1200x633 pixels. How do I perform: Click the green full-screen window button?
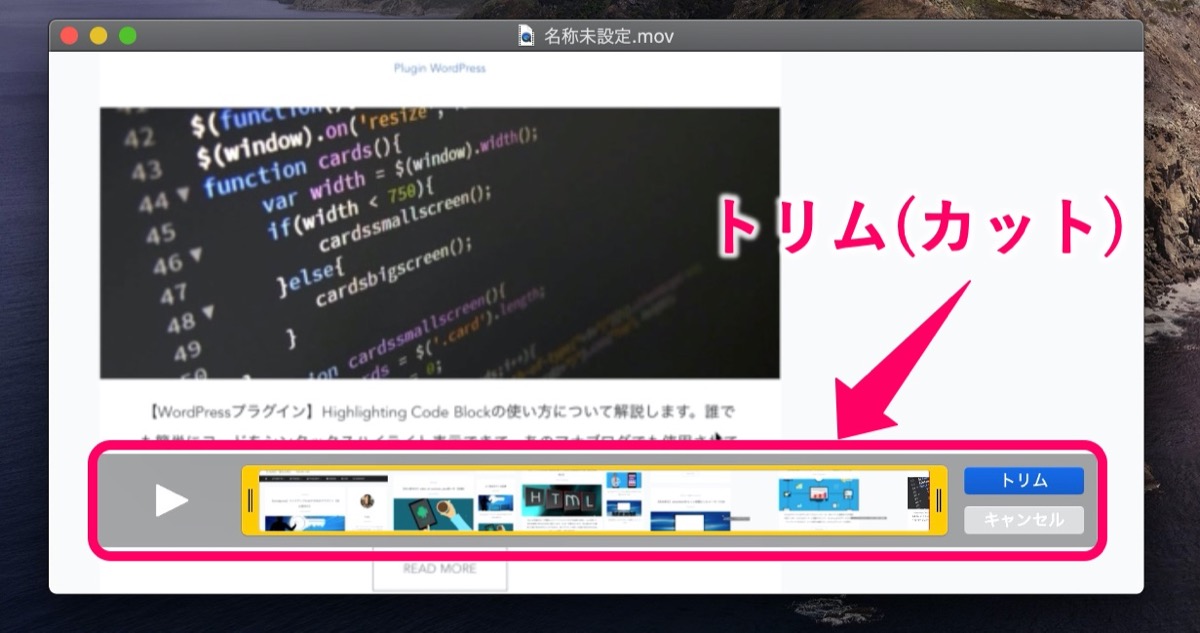click(127, 36)
